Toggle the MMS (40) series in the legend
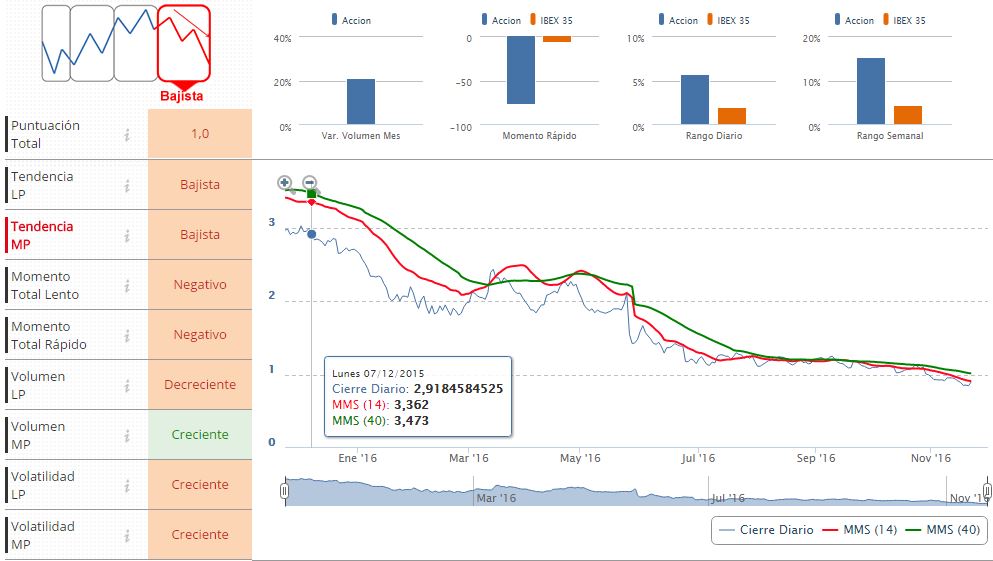This screenshot has width=993, height=561. (x=943, y=530)
